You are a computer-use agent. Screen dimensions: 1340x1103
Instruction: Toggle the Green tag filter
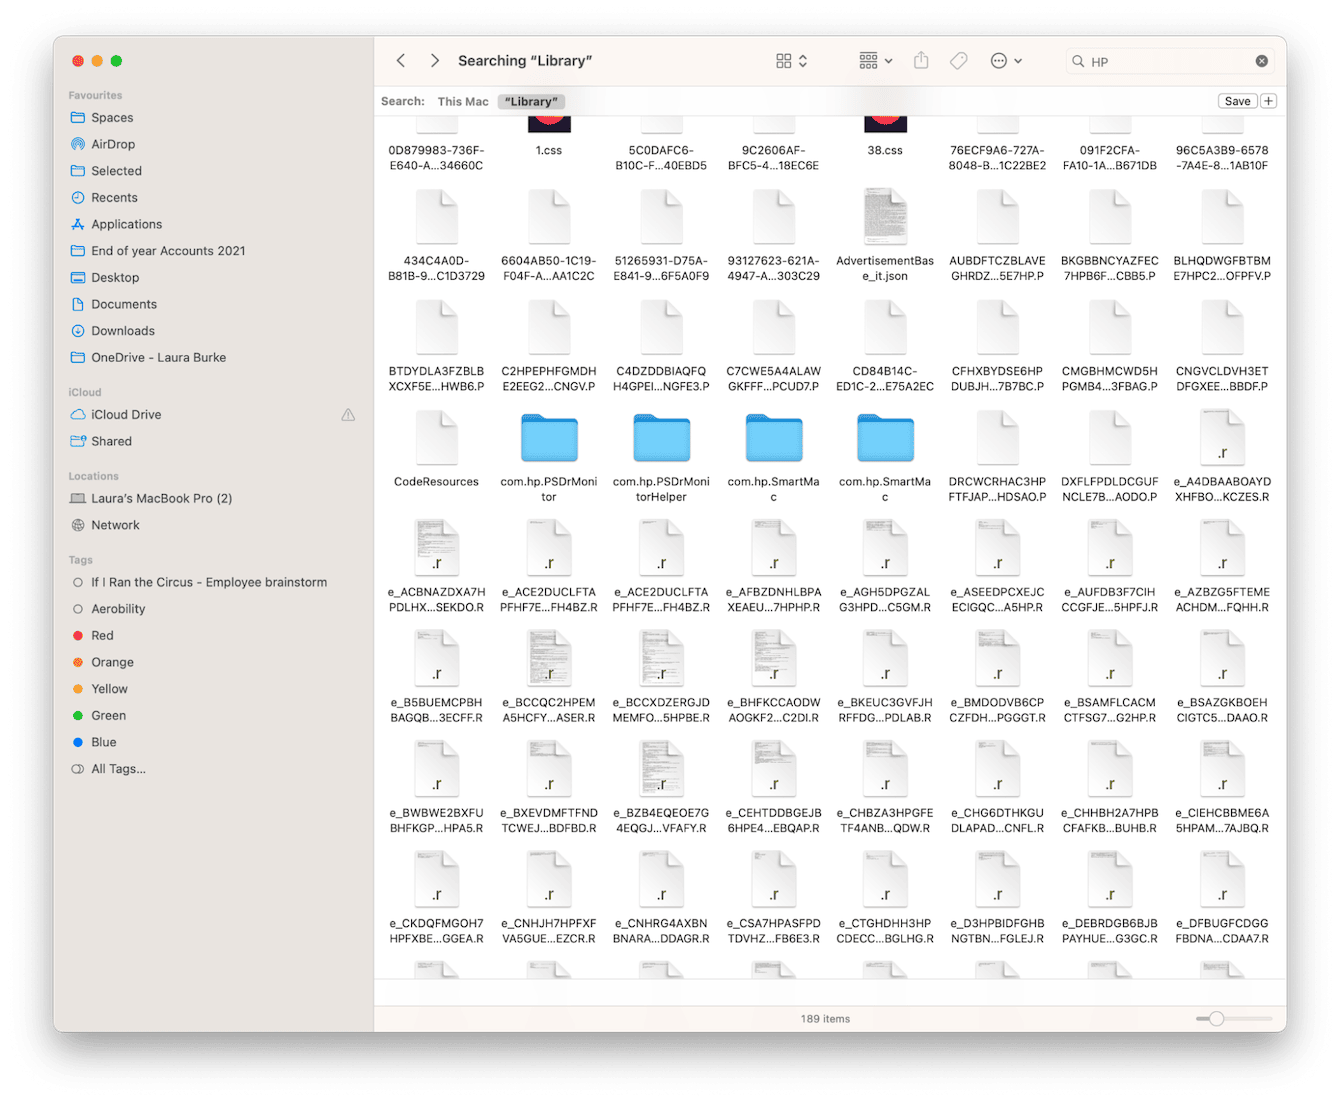tap(78, 715)
